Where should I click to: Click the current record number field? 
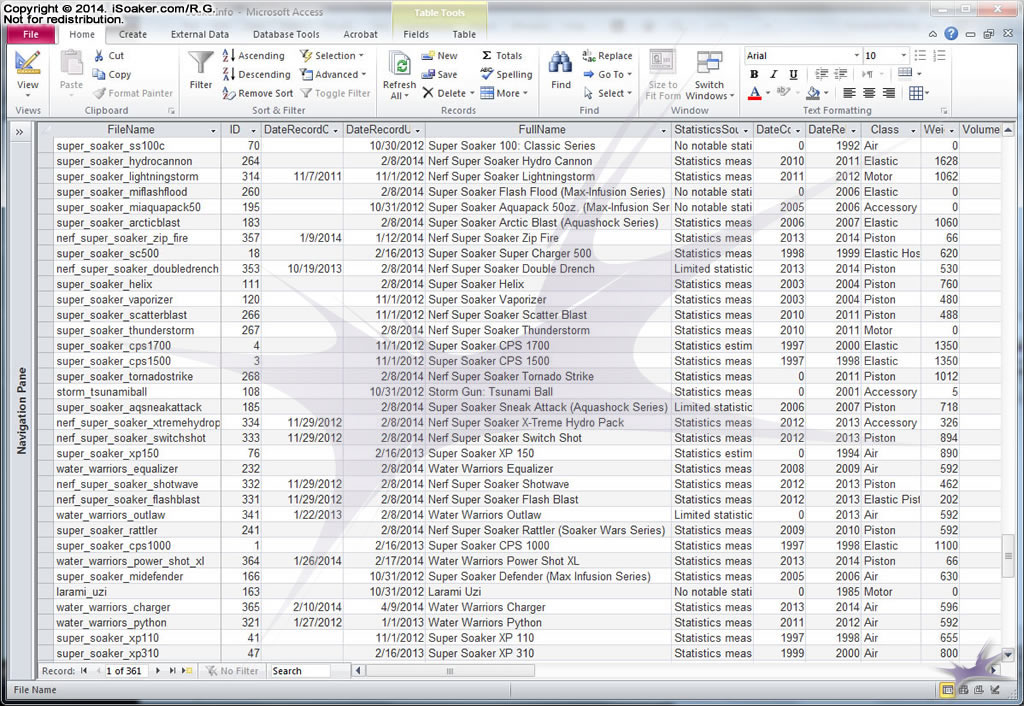click(125, 671)
